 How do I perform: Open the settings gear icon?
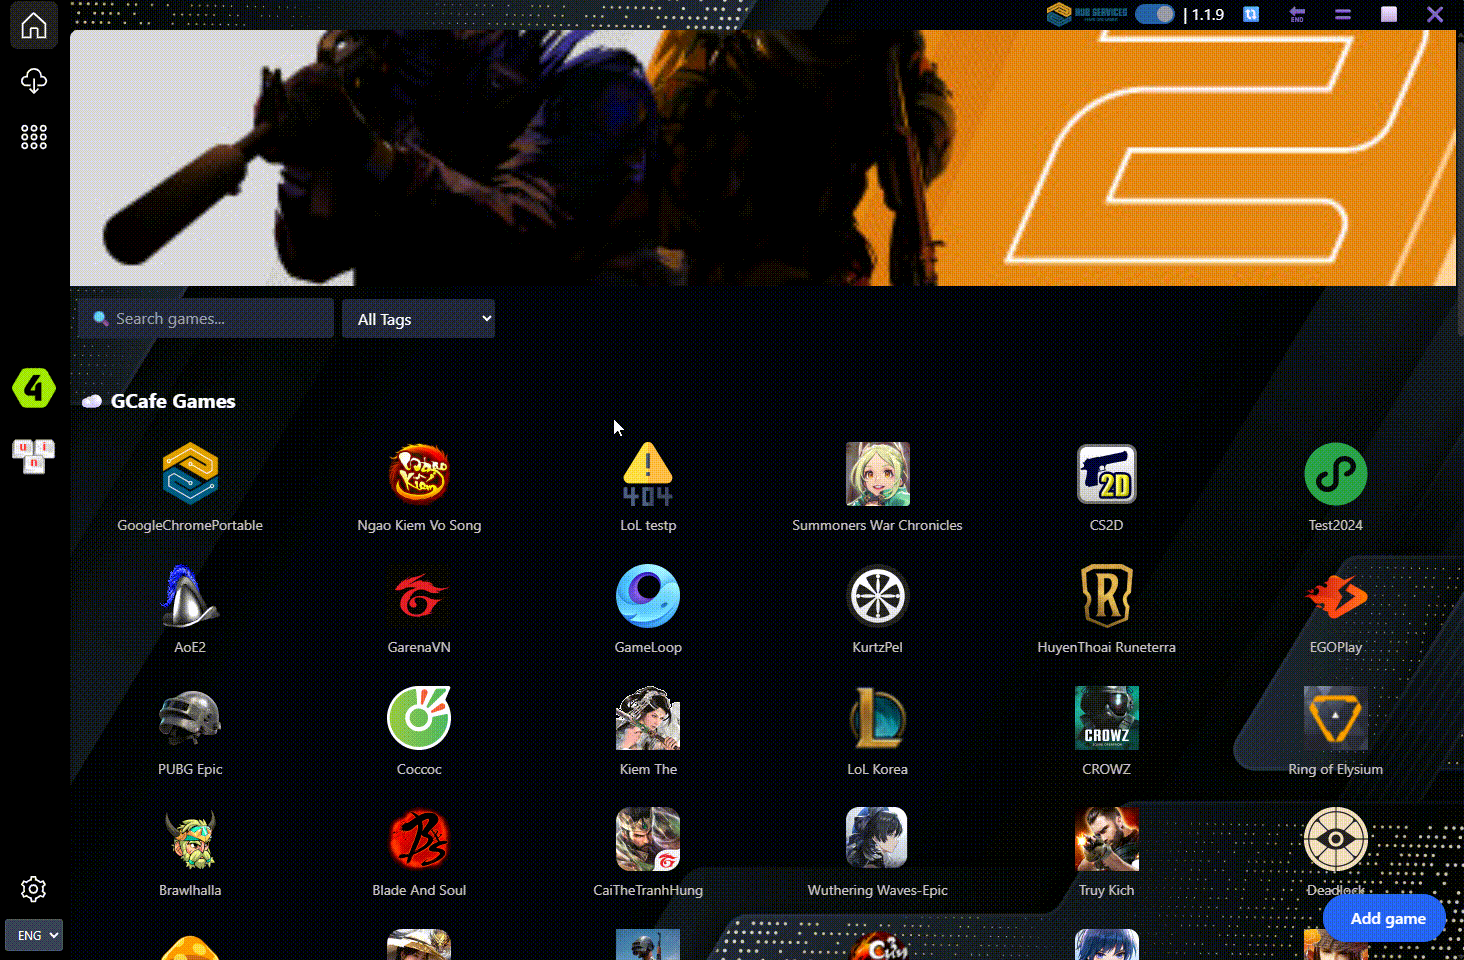point(34,889)
